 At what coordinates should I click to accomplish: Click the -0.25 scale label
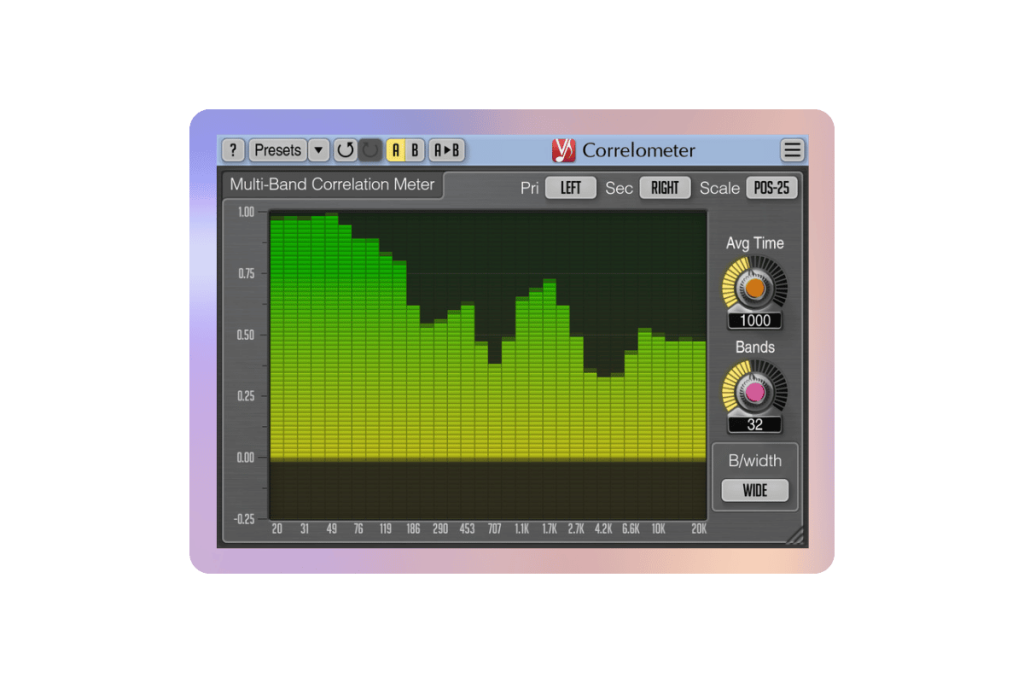pos(244,519)
